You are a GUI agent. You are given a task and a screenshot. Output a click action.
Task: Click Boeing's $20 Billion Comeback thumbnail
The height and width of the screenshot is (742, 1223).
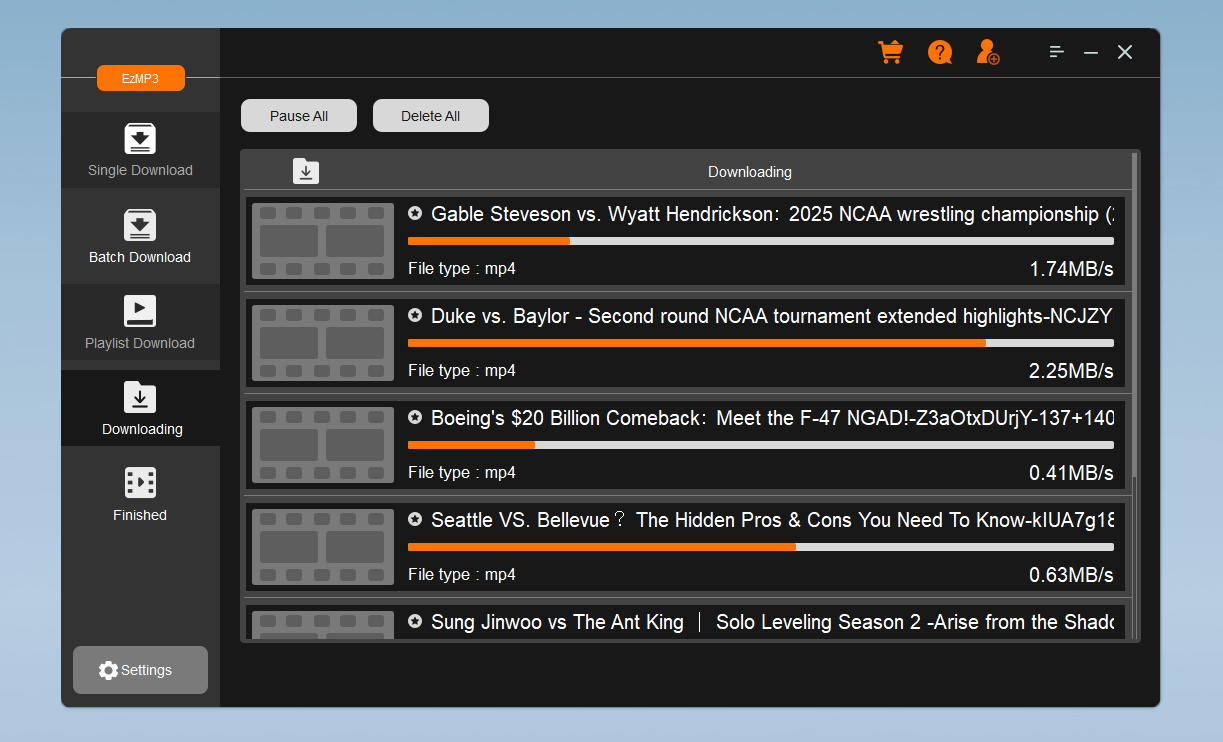tap(323, 445)
